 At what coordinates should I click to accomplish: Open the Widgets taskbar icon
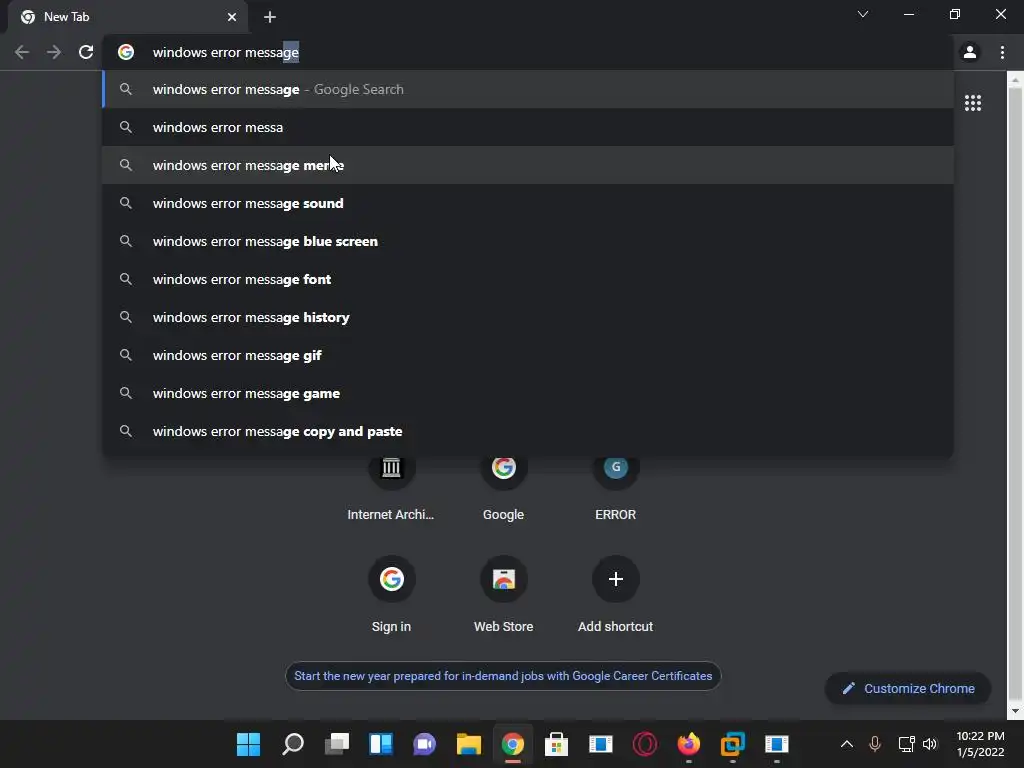[x=381, y=744]
